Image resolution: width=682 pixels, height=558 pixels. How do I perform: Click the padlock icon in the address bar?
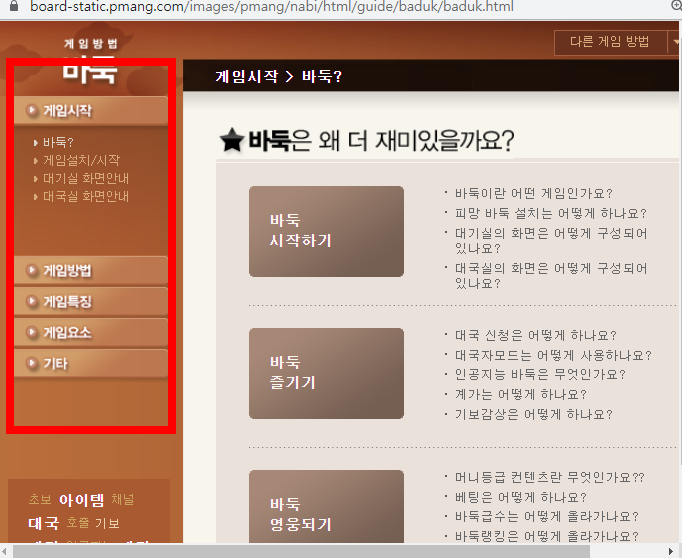pyautogui.click(x=14, y=6)
